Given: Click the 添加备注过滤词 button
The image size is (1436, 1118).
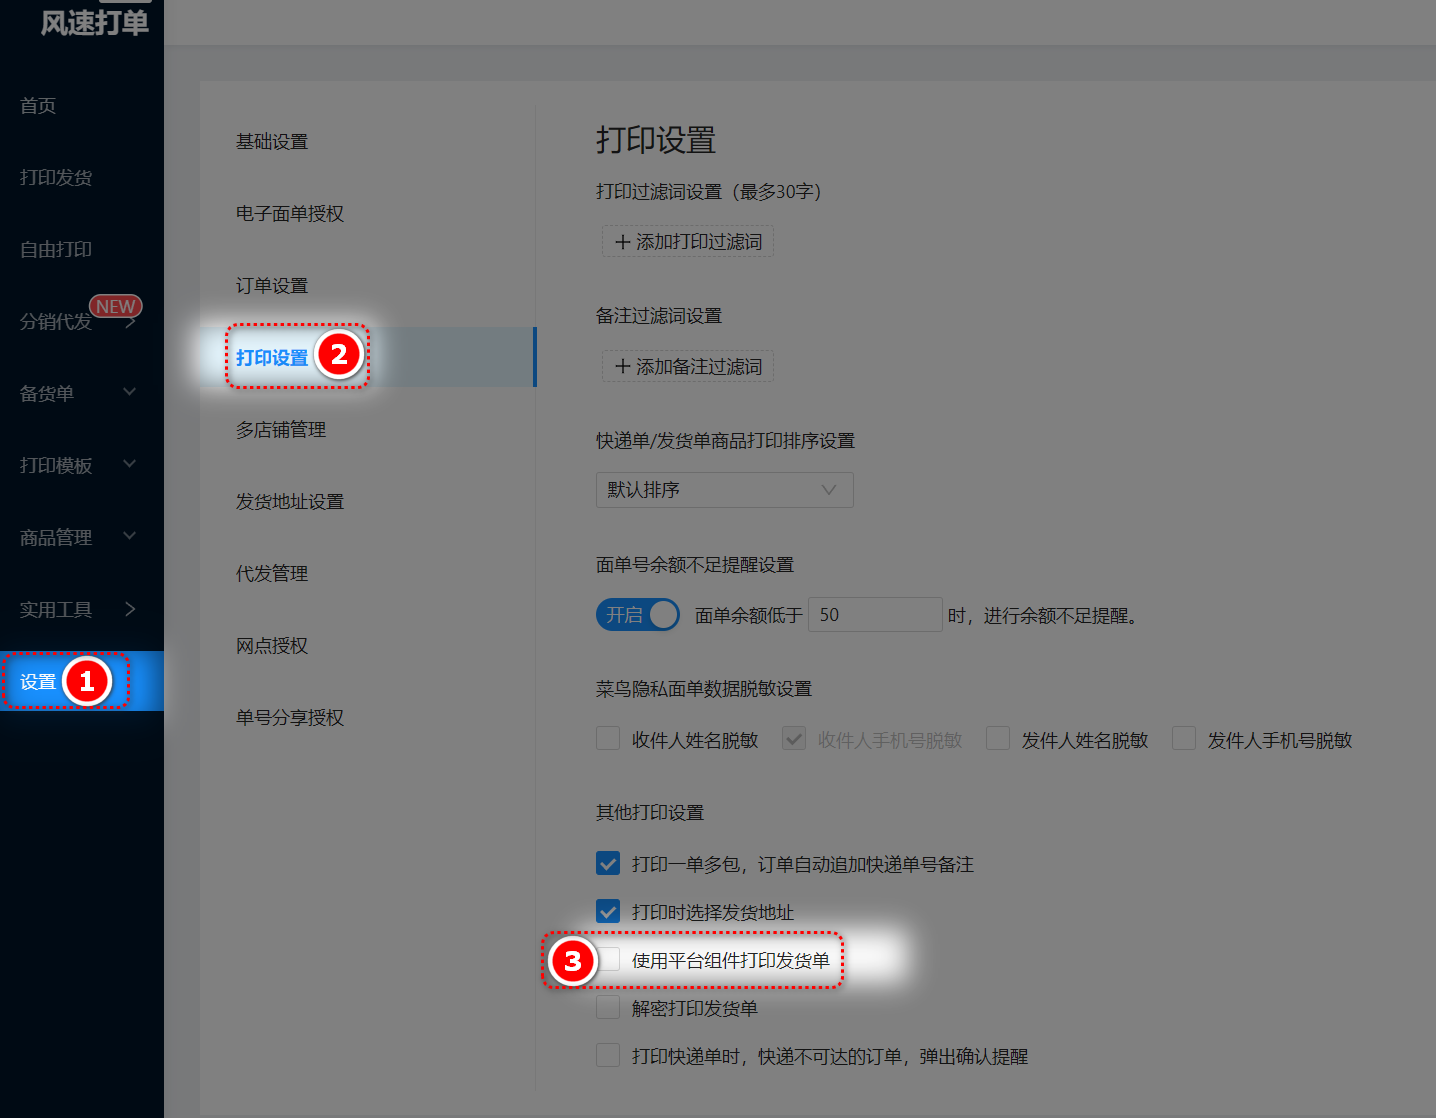Looking at the screenshot, I should coord(688,367).
